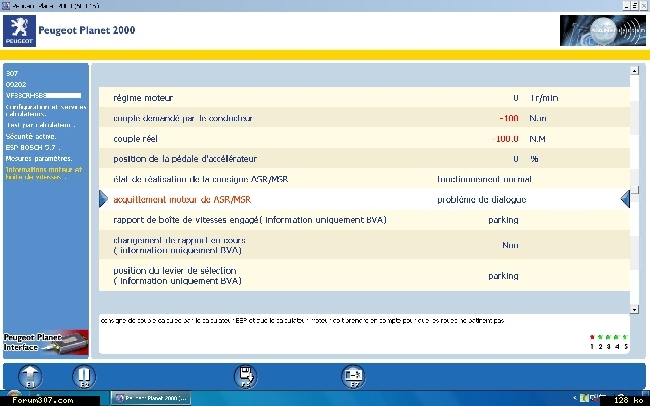Click the Peugeot lion logo
Screen dimensions: 650x406
pos(19,31)
